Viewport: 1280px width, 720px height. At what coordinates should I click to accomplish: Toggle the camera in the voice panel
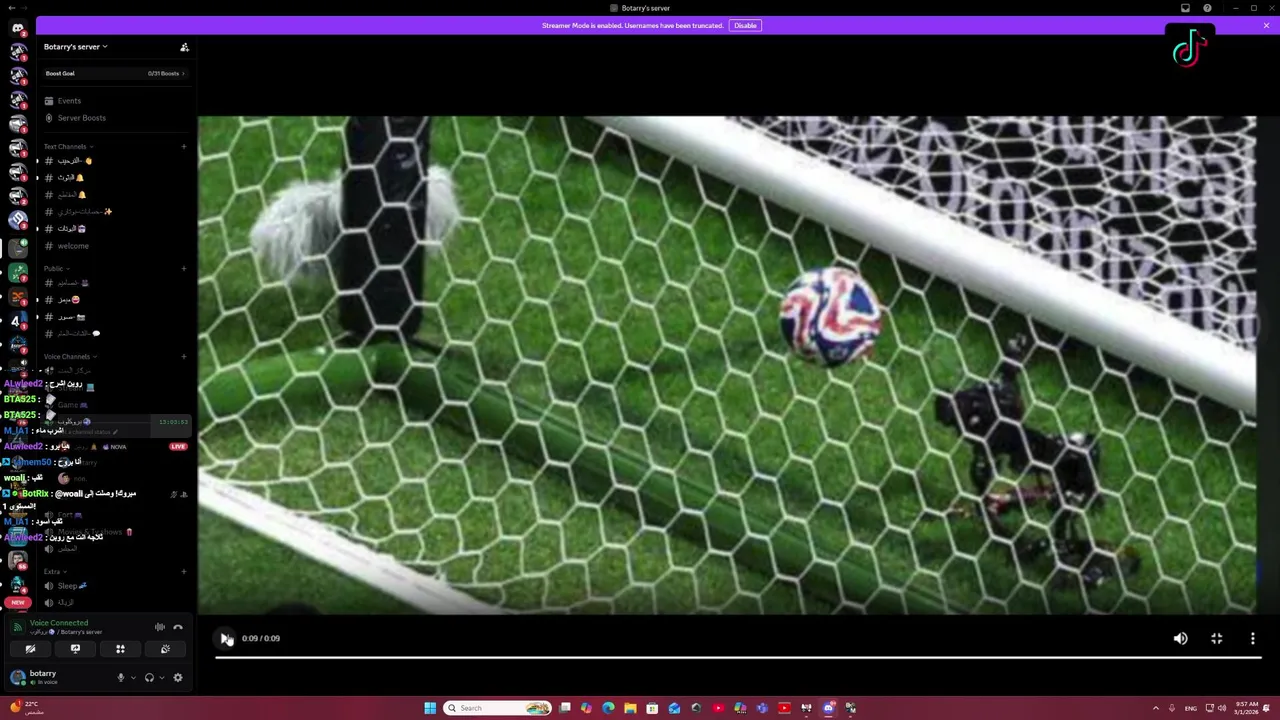(30, 649)
